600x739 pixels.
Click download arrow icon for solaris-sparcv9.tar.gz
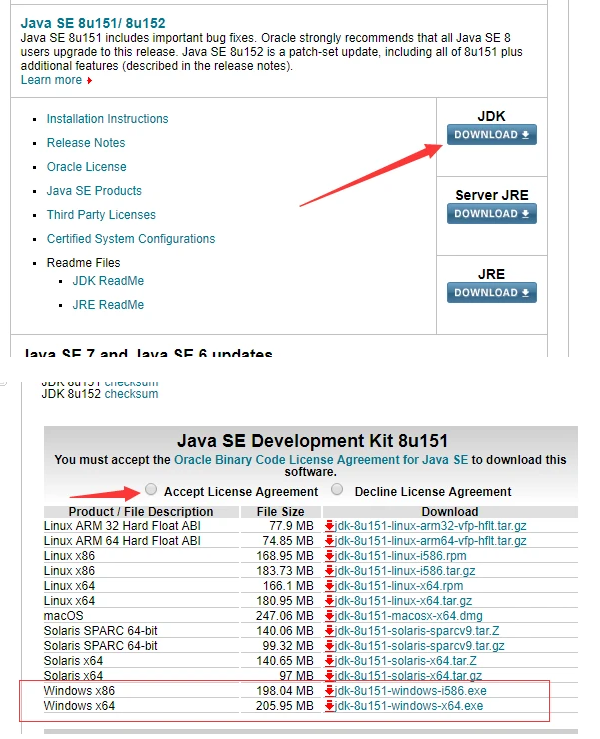click(x=329, y=646)
